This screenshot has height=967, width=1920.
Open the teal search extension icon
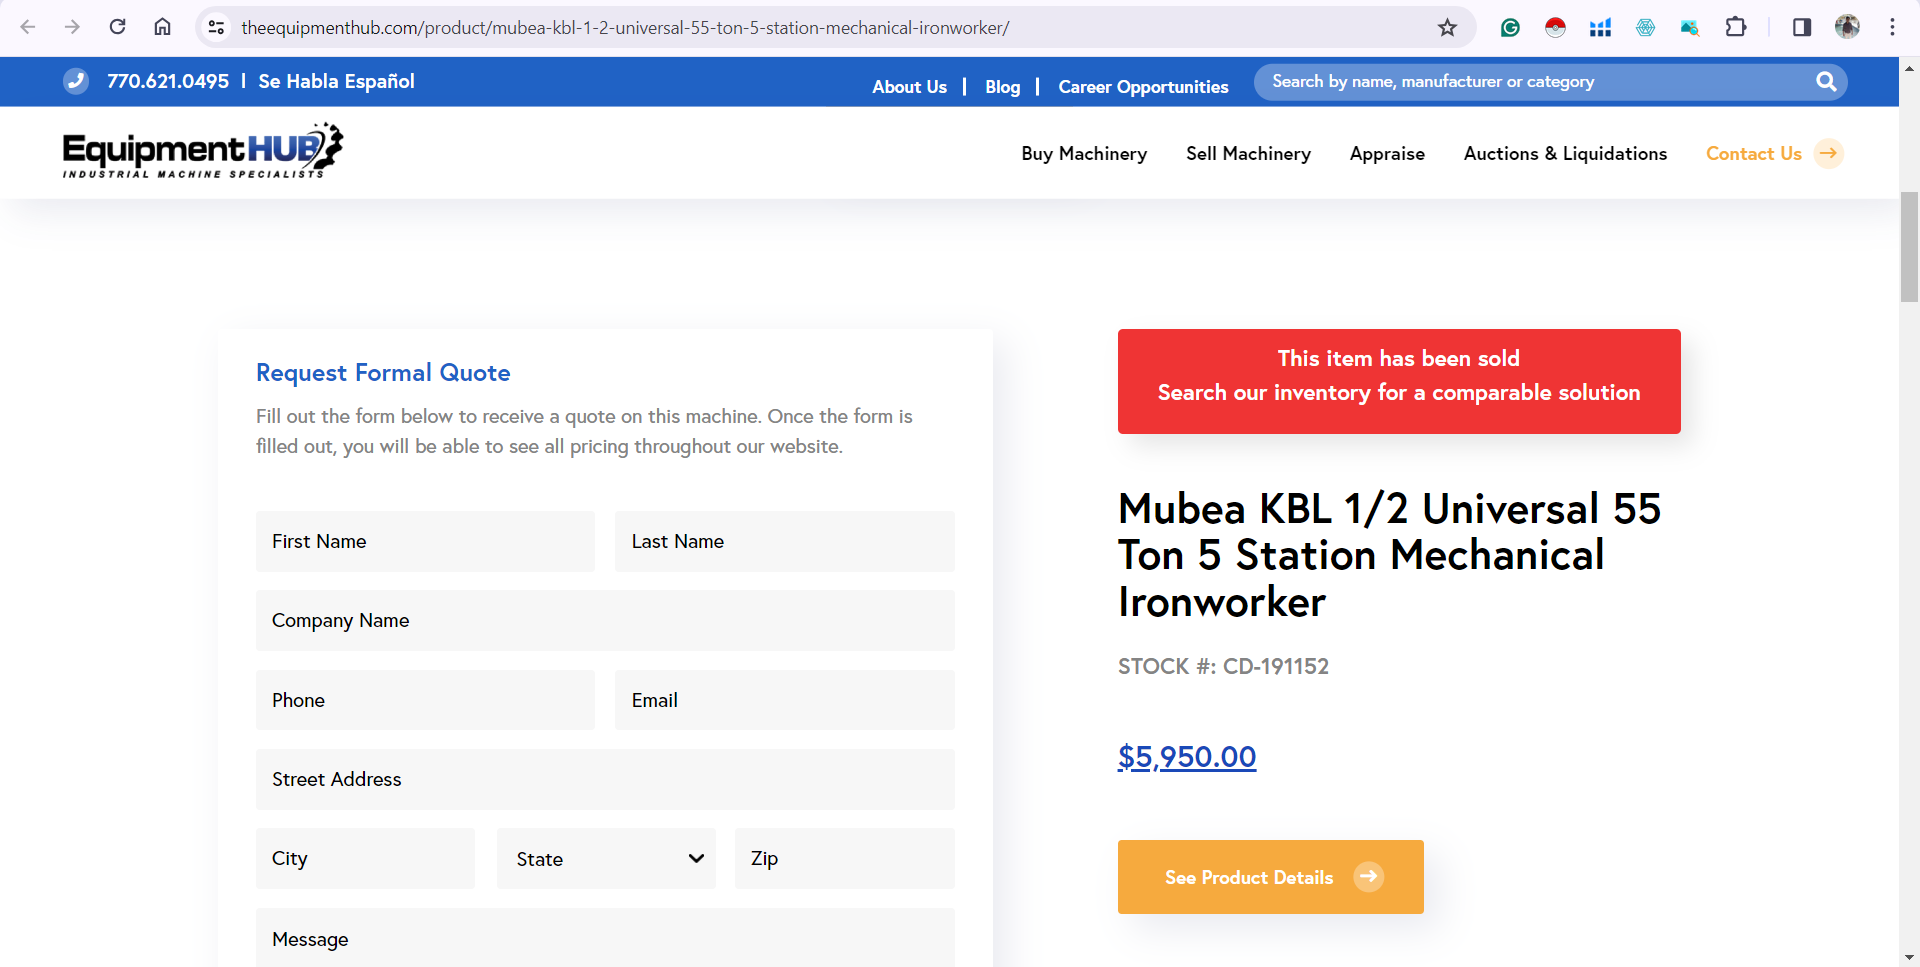click(1690, 27)
